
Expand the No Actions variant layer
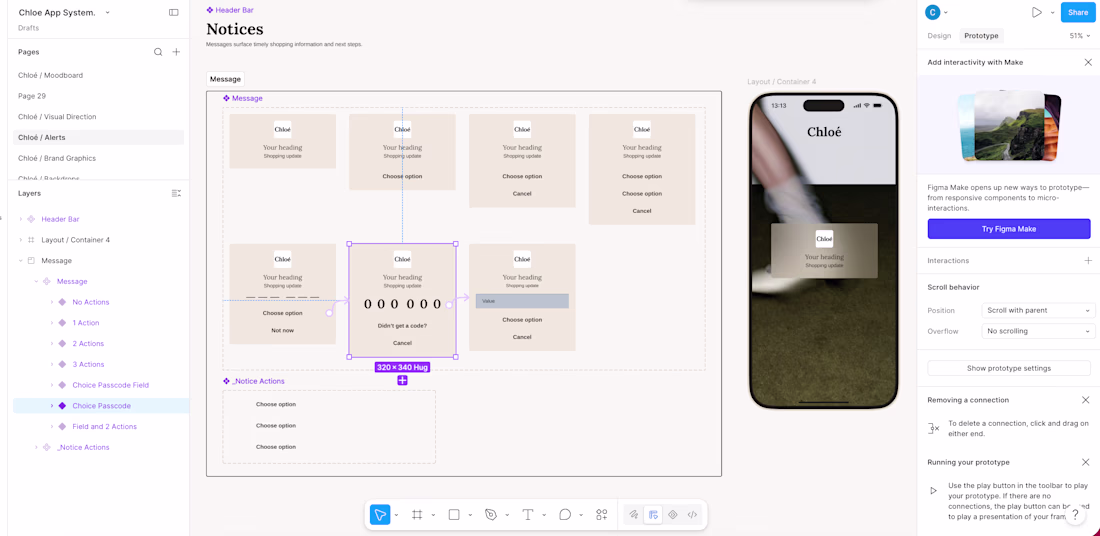click(51, 302)
